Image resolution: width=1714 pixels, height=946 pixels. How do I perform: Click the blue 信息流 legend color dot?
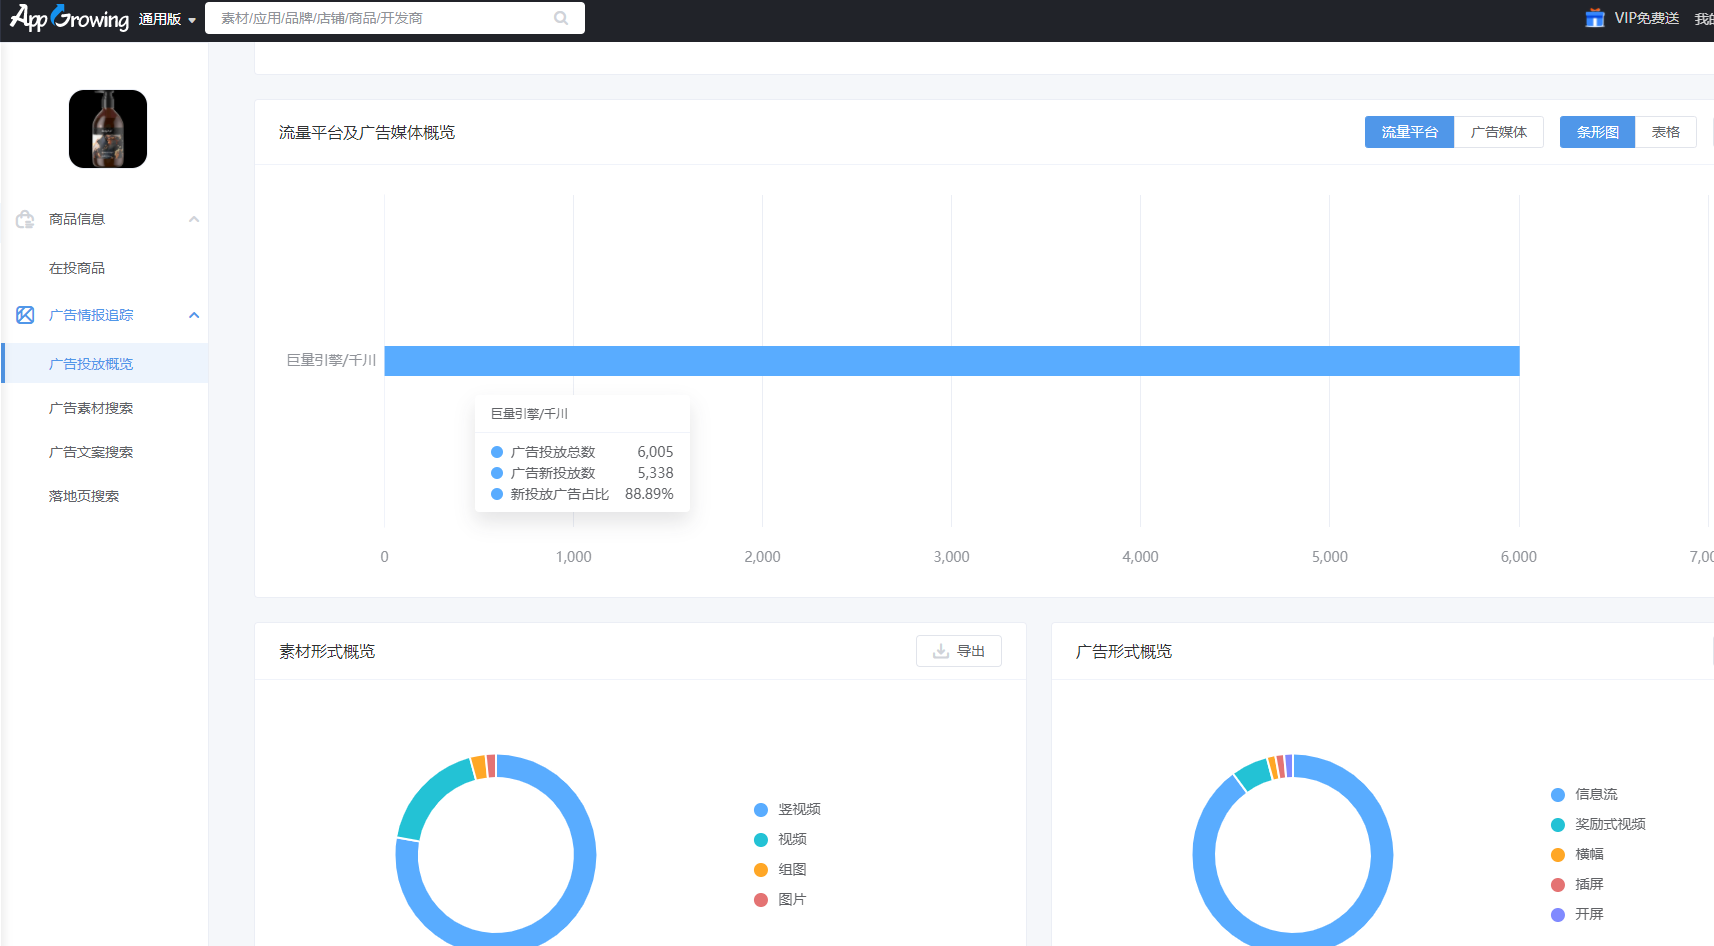1557,795
